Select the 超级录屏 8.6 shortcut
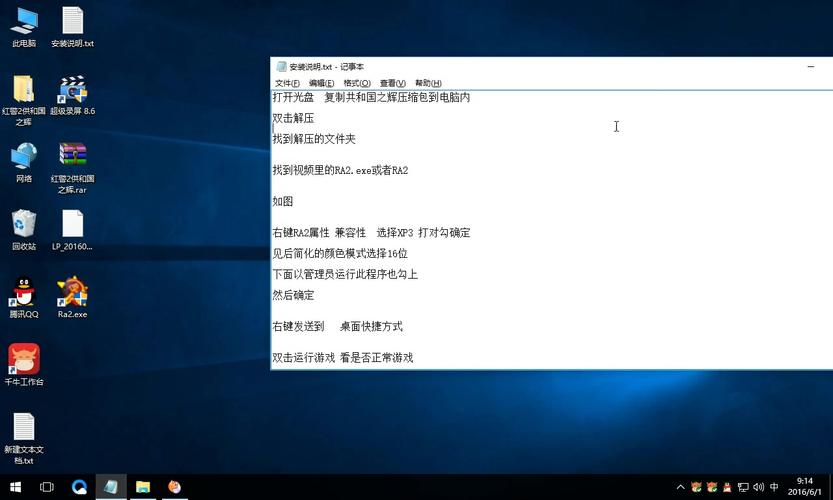Screen dimensions: 833x500 [72, 96]
